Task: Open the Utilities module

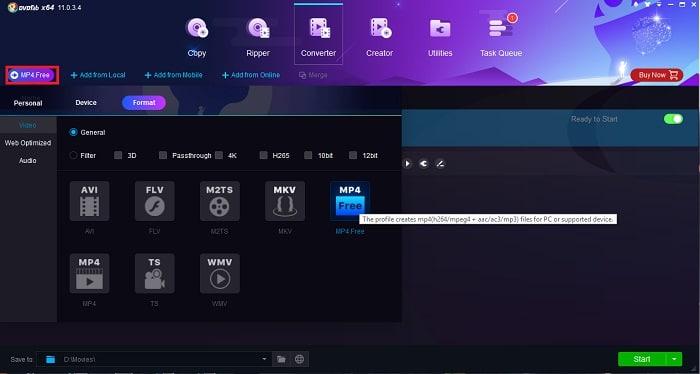Action: pos(440,37)
